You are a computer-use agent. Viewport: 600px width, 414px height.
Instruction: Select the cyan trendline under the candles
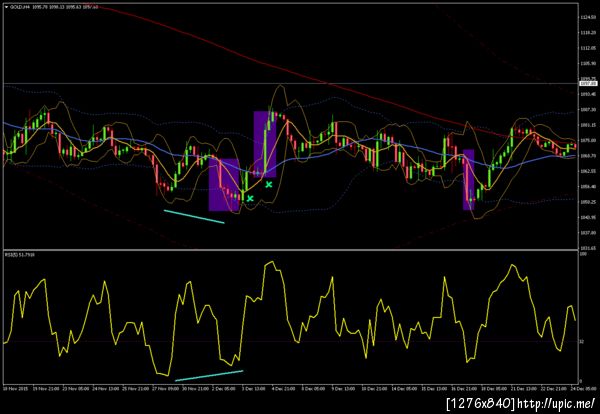194,217
